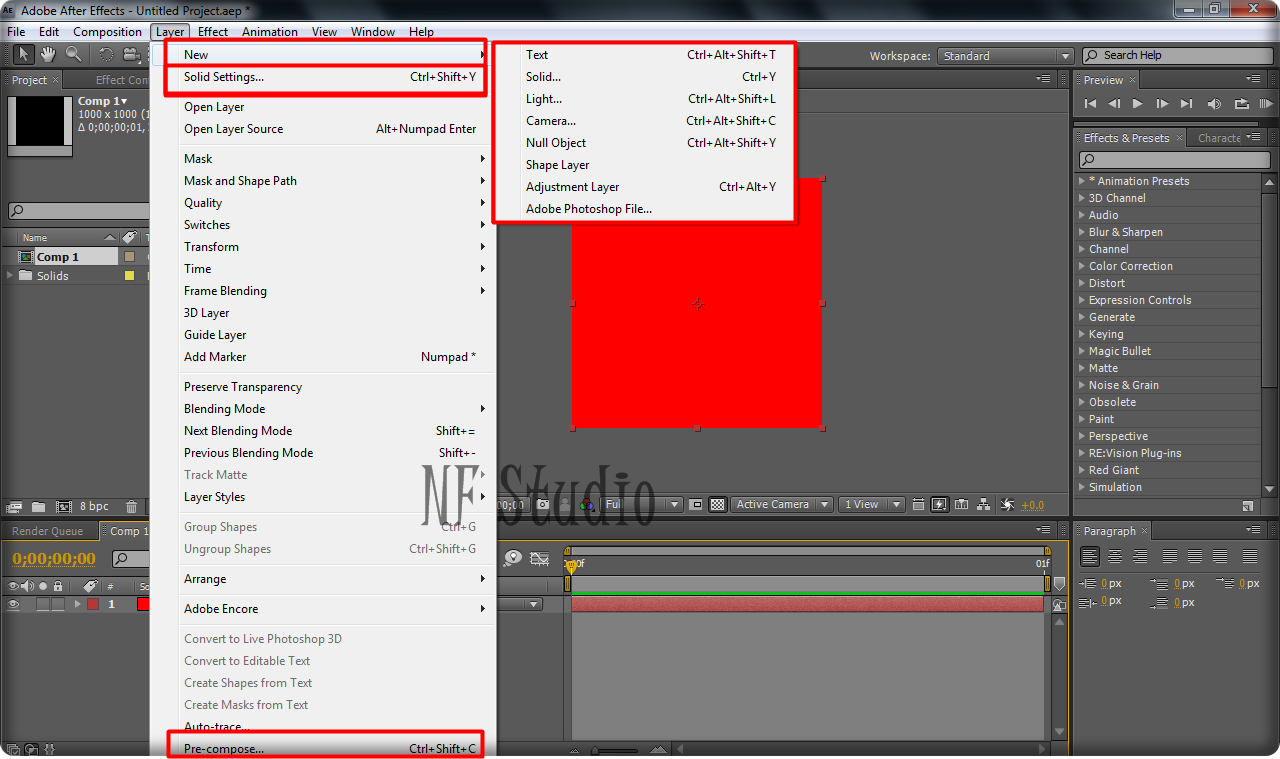Open the comp flowchart icon
The image size is (1280, 759).
(984, 505)
